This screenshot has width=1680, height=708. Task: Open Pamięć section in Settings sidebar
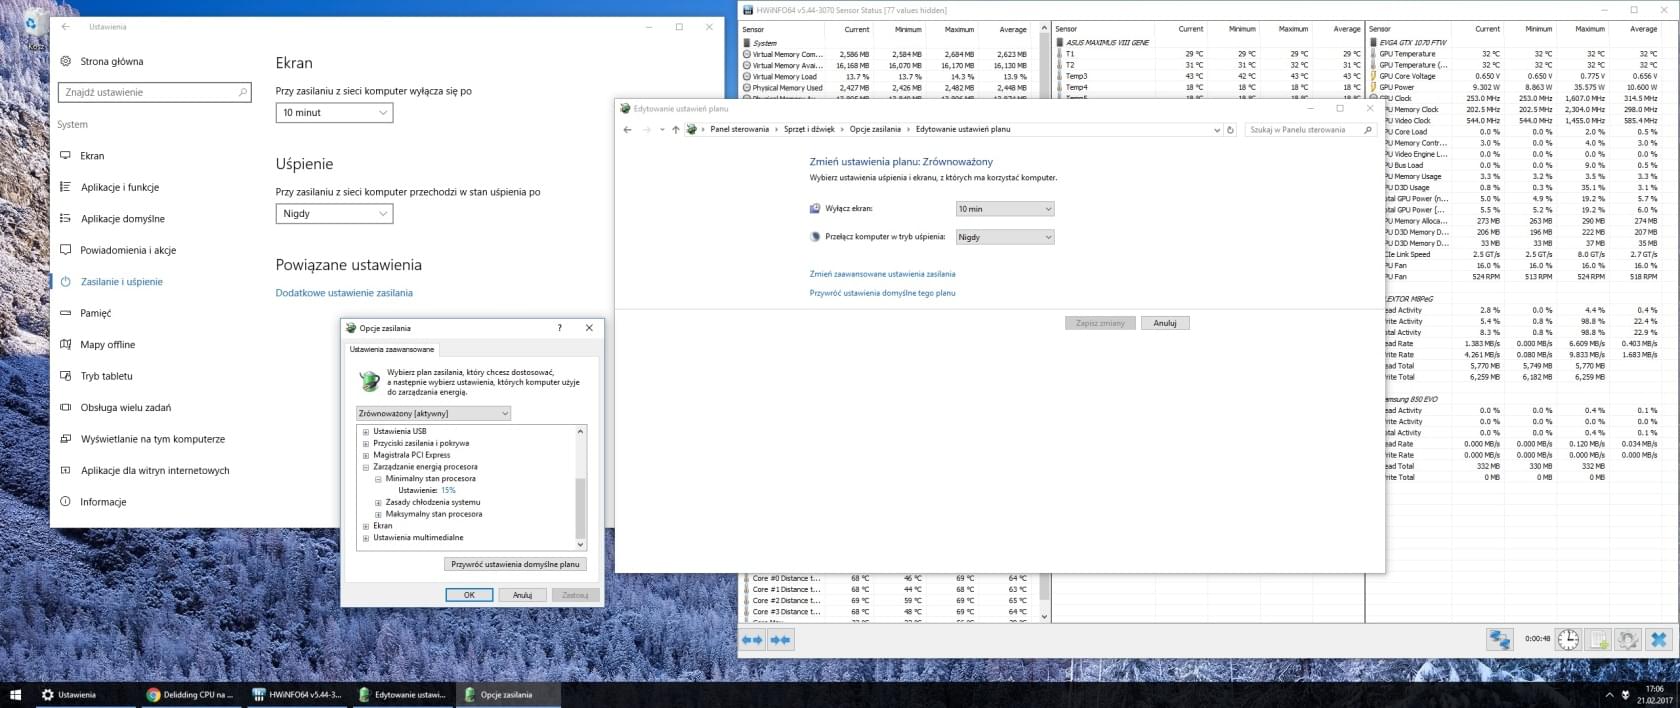coord(96,313)
